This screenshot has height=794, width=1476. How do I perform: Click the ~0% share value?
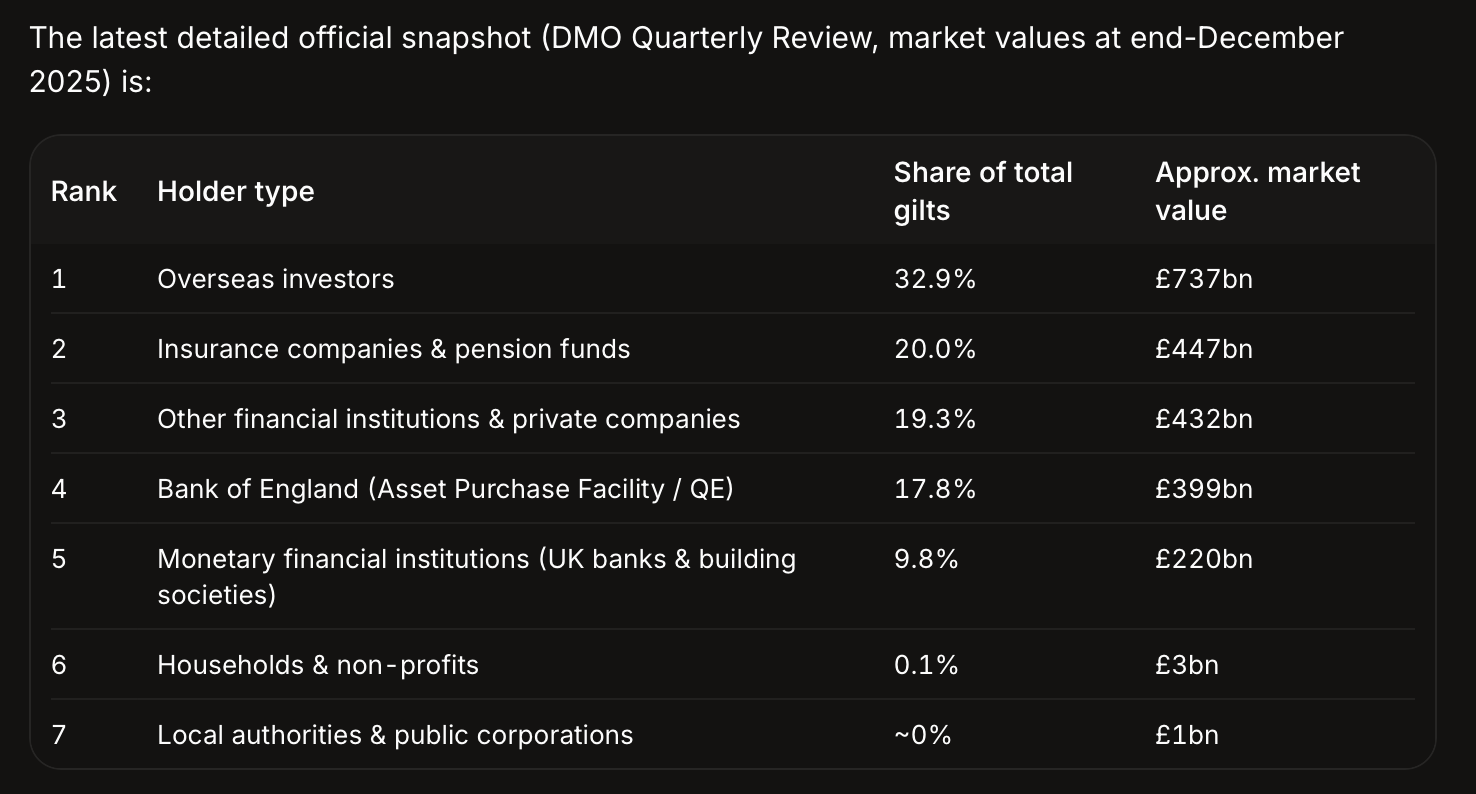click(923, 734)
